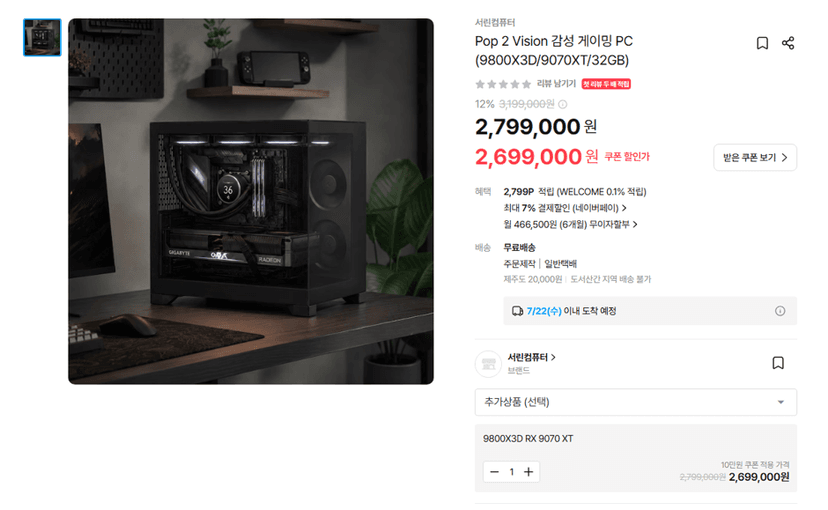
Task: Click the quantity number field
Action: pos(512,472)
